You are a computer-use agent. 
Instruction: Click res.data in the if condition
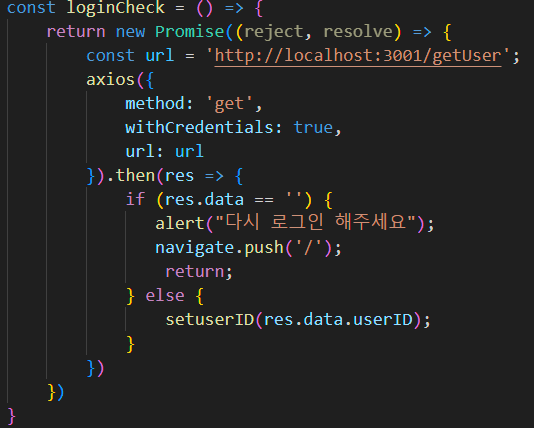coord(204,200)
